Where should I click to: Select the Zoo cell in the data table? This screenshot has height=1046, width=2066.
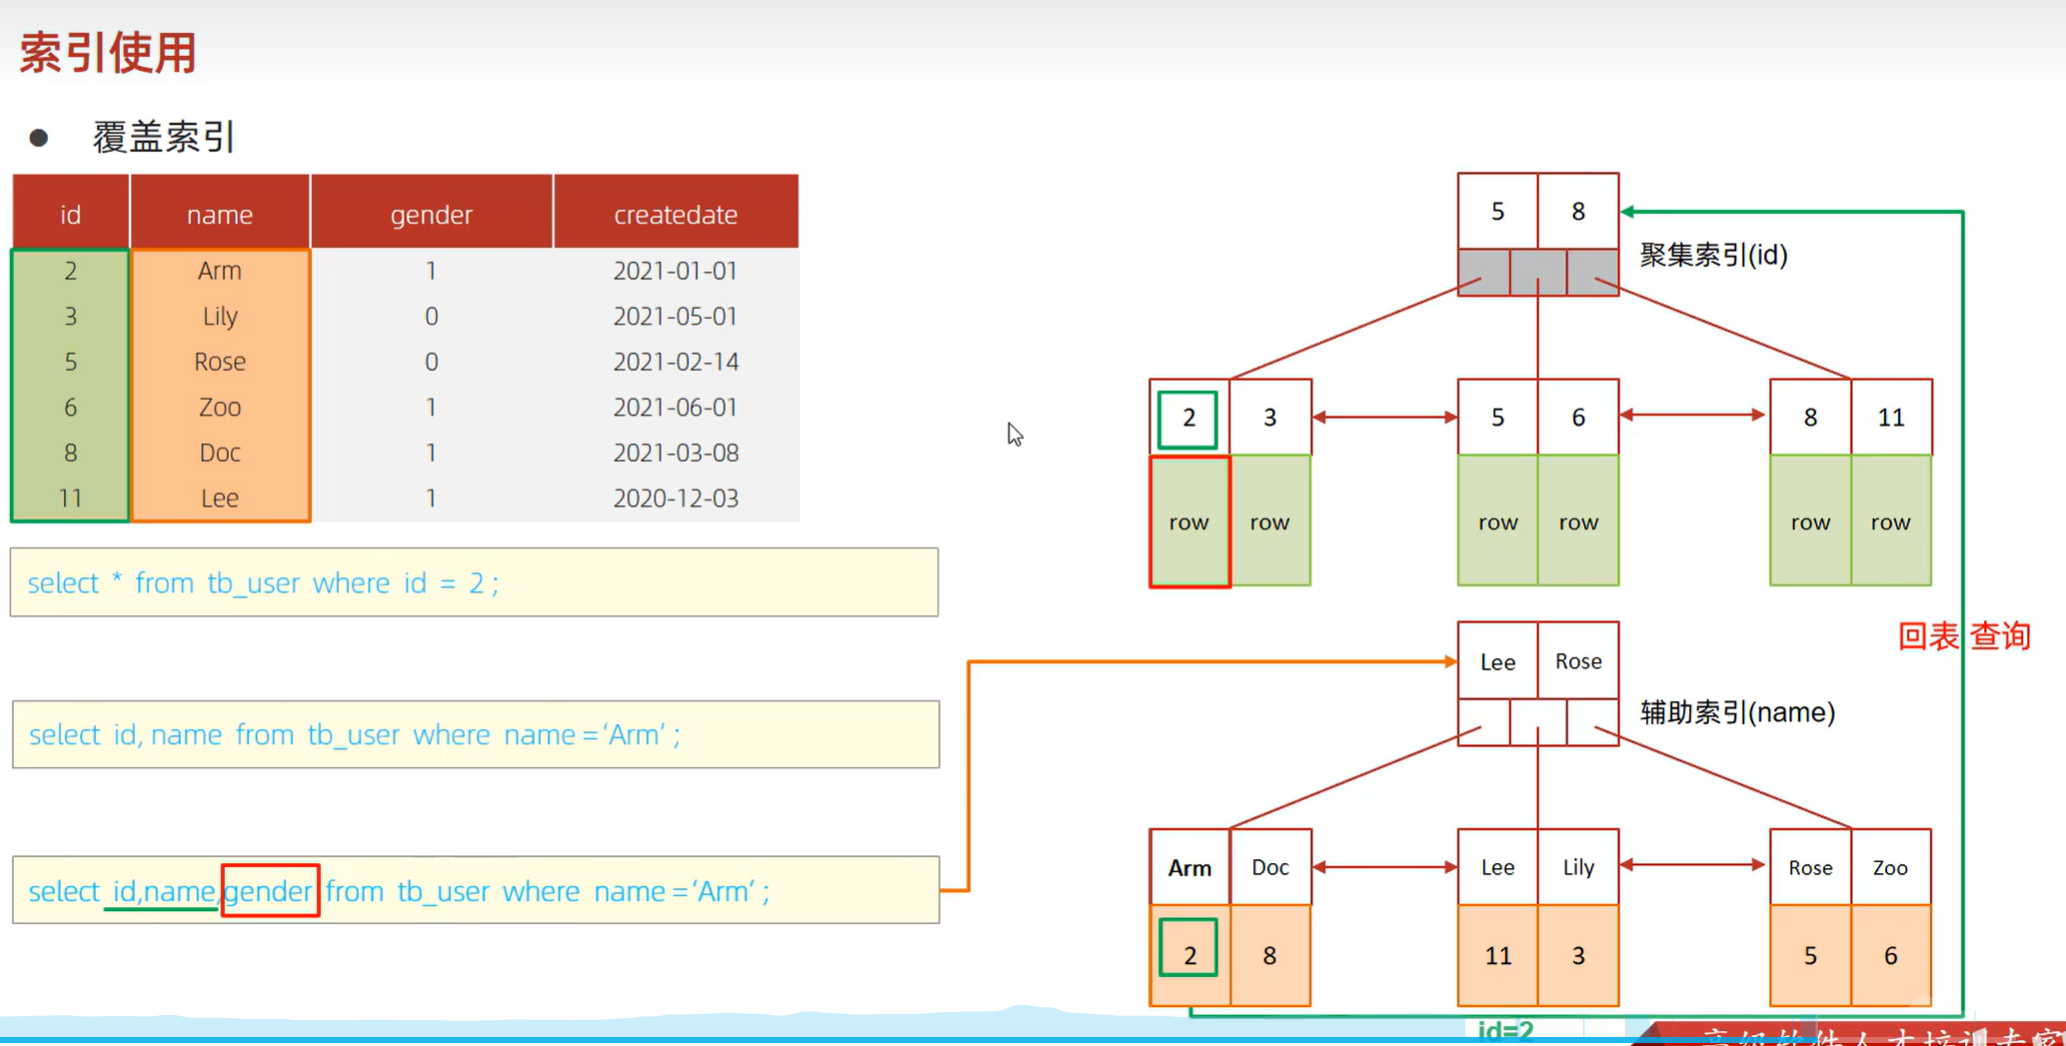[220, 407]
